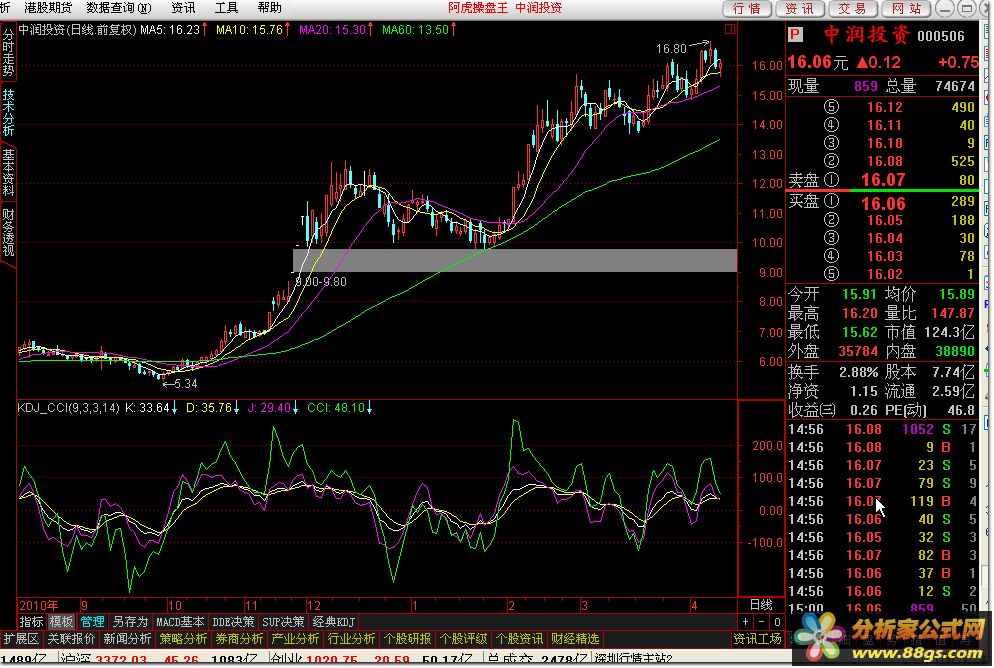Select the 指标 tab below chart
994x668 pixels.
pyautogui.click(x=32, y=622)
